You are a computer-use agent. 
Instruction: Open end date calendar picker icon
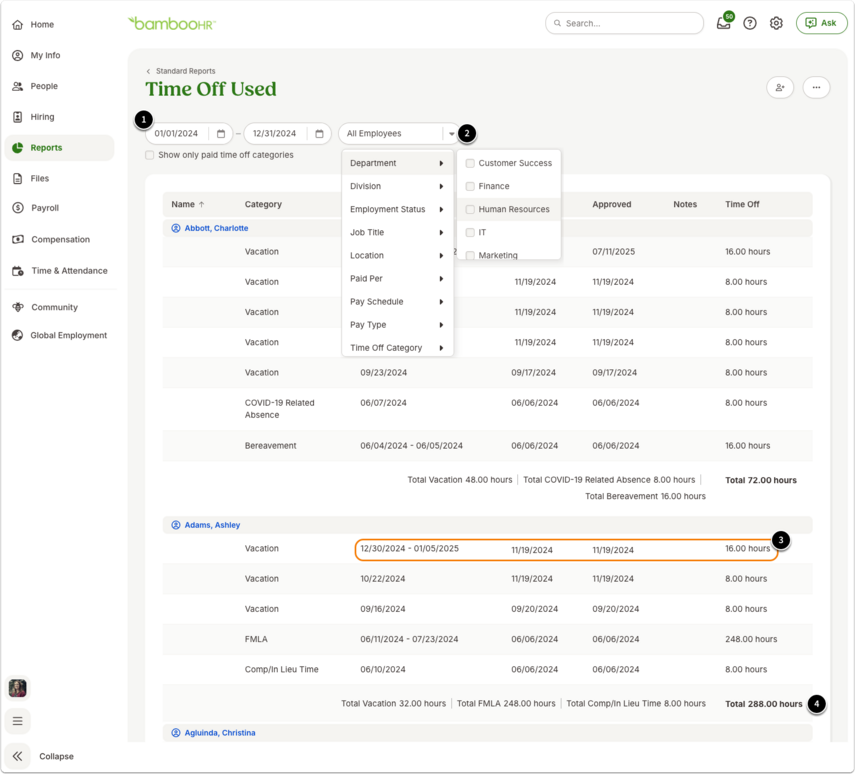tap(320, 134)
